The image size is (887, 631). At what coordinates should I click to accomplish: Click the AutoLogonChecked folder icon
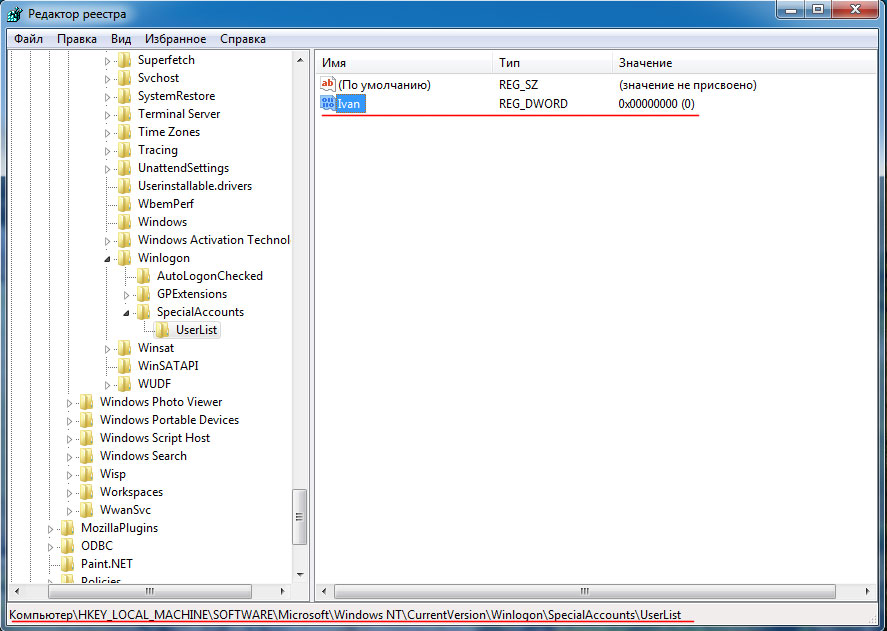pos(144,276)
